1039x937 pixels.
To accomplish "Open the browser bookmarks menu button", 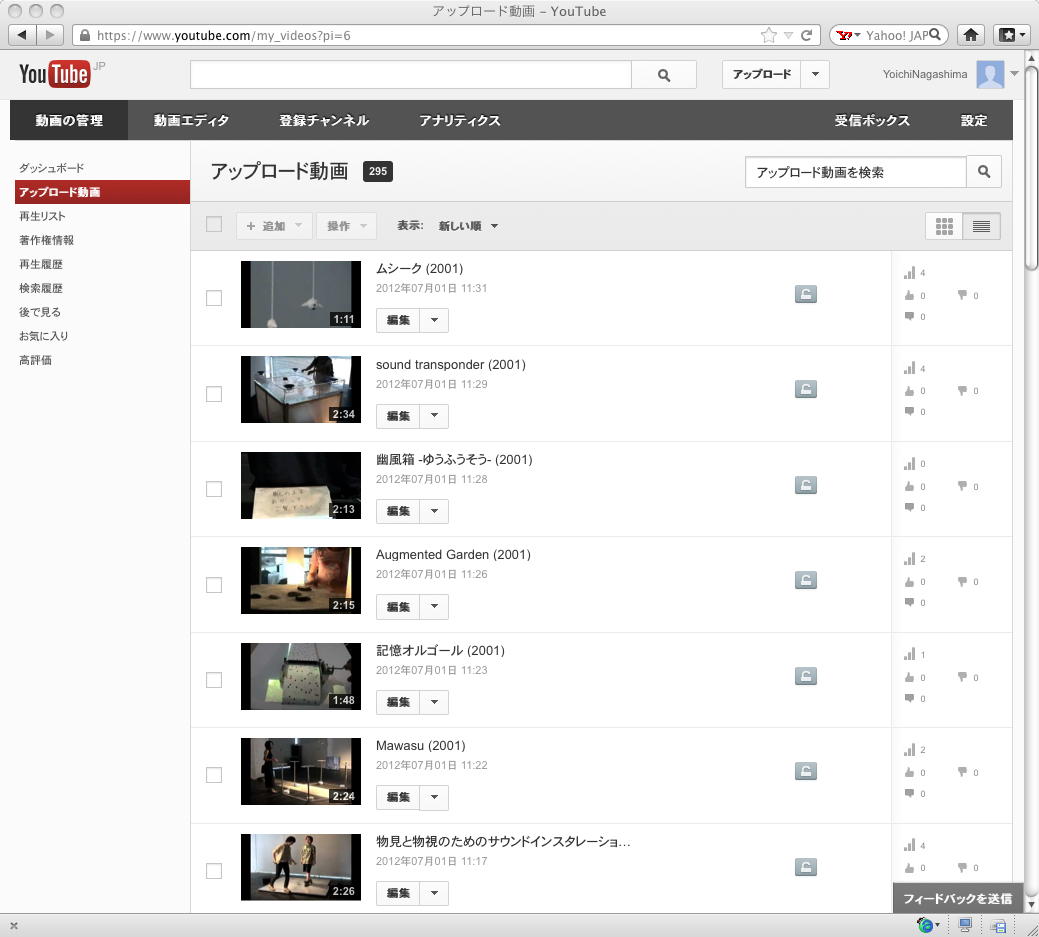I will pyautogui.click(x=1012, y=35).
